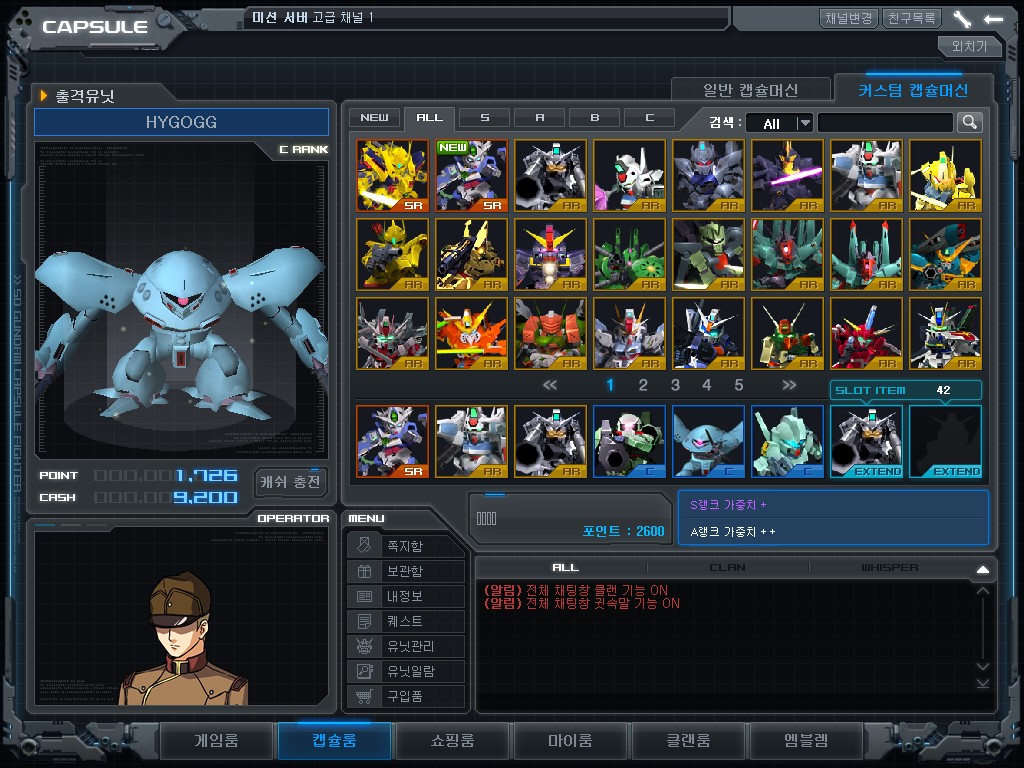
Task: Click the search text input field
Action: tap(885, 122)
